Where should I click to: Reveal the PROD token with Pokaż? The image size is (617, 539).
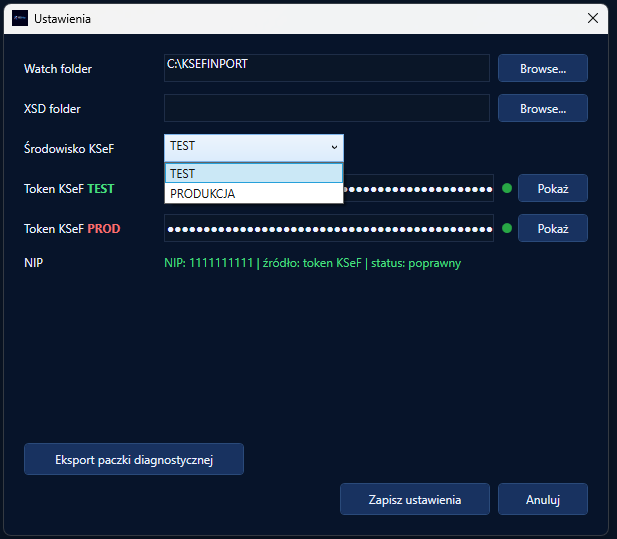coord(552,228)
